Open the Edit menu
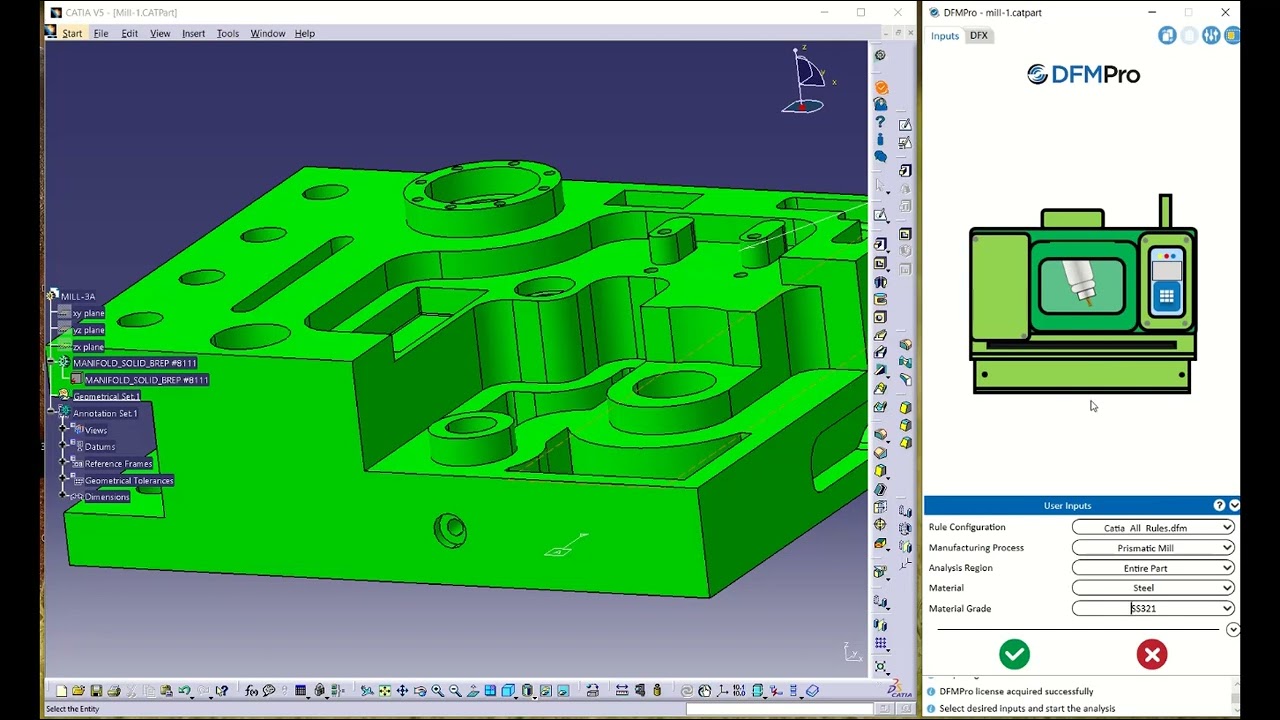Viewport: 1280px width, 720px height. tap(130, 33)
